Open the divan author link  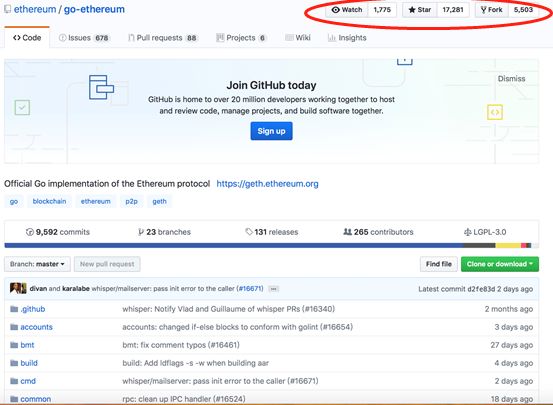[x=38, y=289]
